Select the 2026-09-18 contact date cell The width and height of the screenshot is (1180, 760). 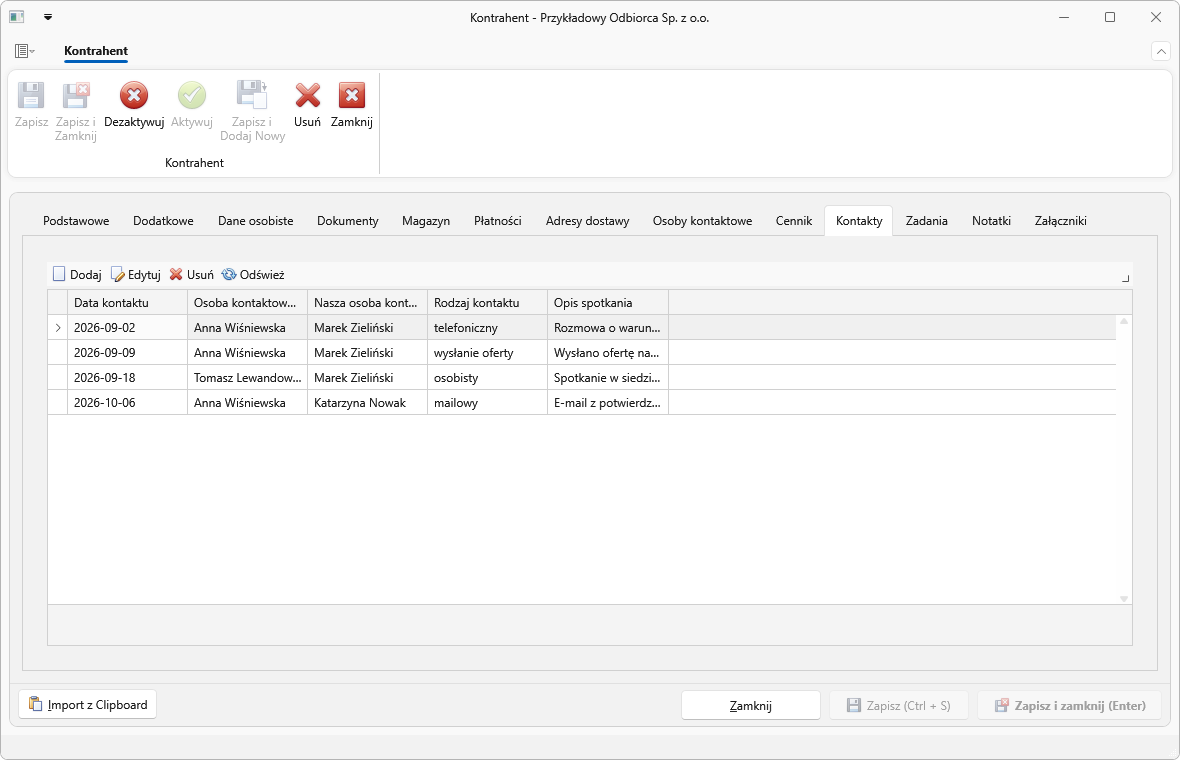click(x=127, y=378)
